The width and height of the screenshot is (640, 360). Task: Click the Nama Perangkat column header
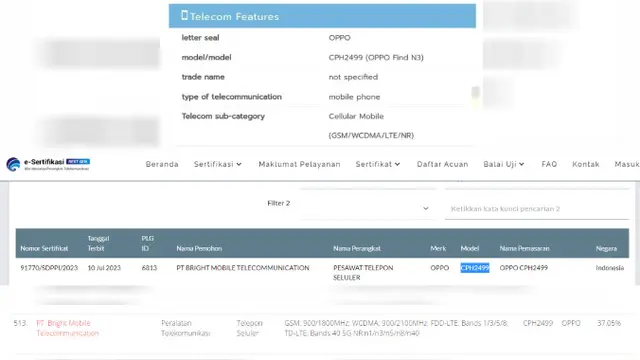357,248
